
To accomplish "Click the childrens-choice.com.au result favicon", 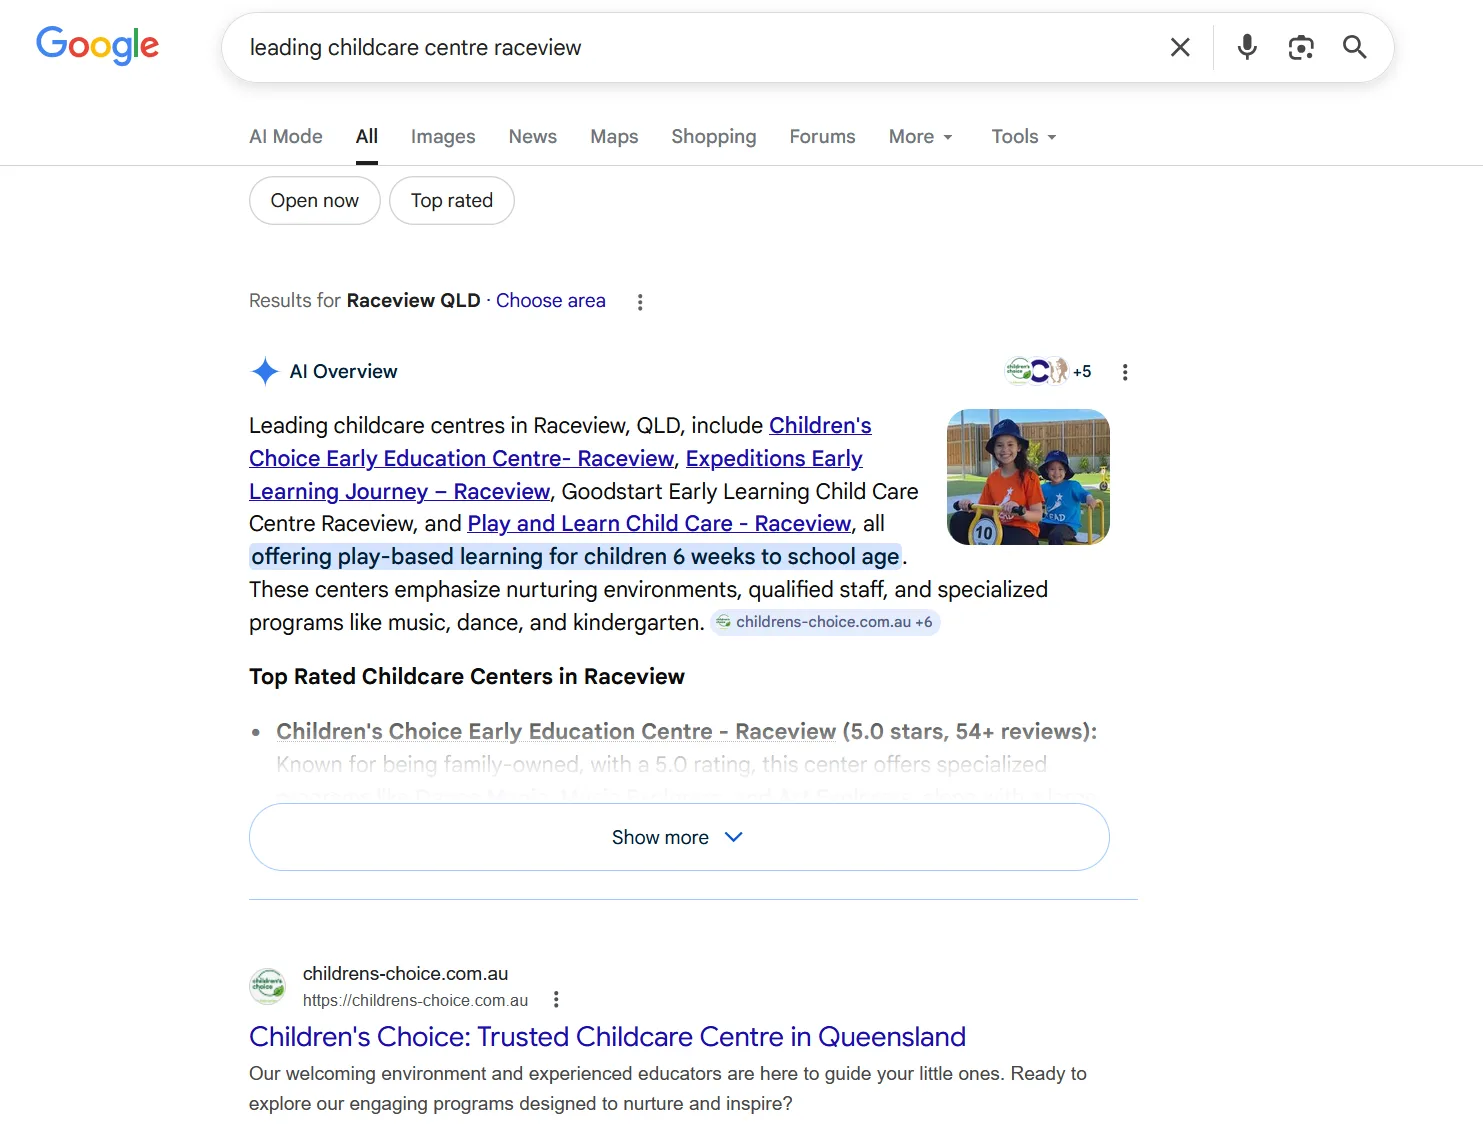I will (268, 986).
